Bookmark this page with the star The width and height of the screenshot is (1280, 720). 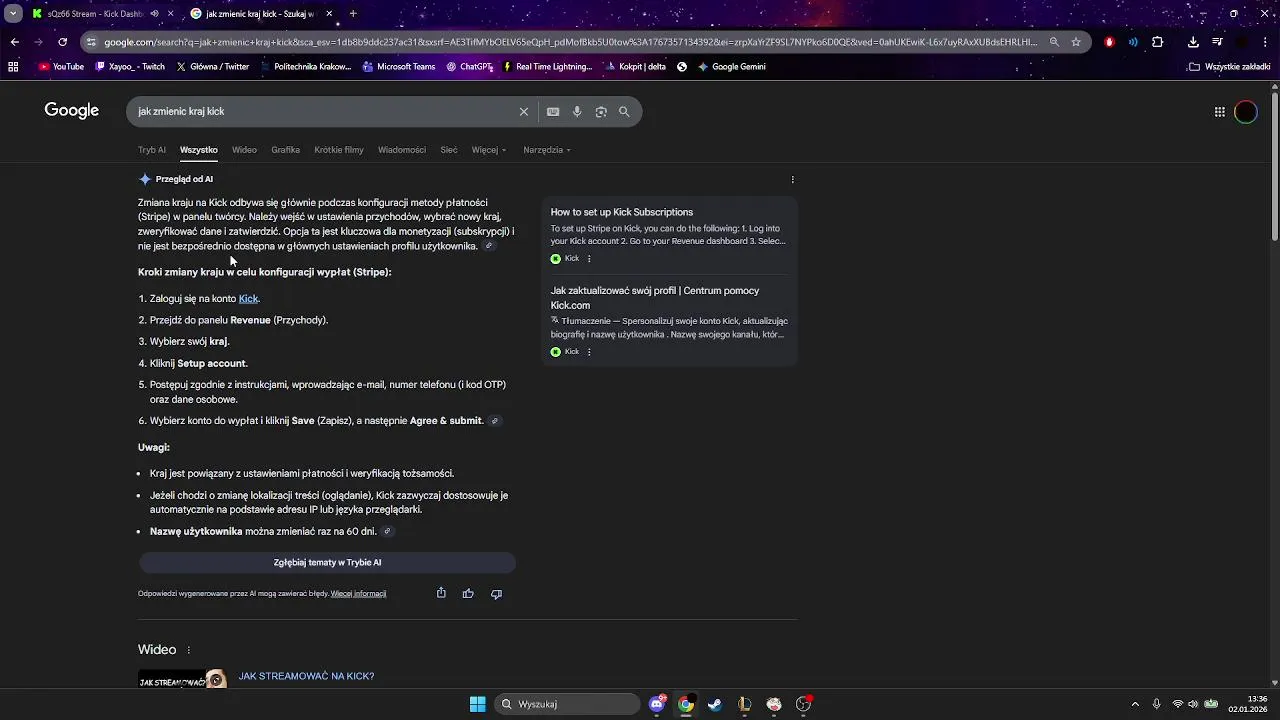[x=1076, y=42]
